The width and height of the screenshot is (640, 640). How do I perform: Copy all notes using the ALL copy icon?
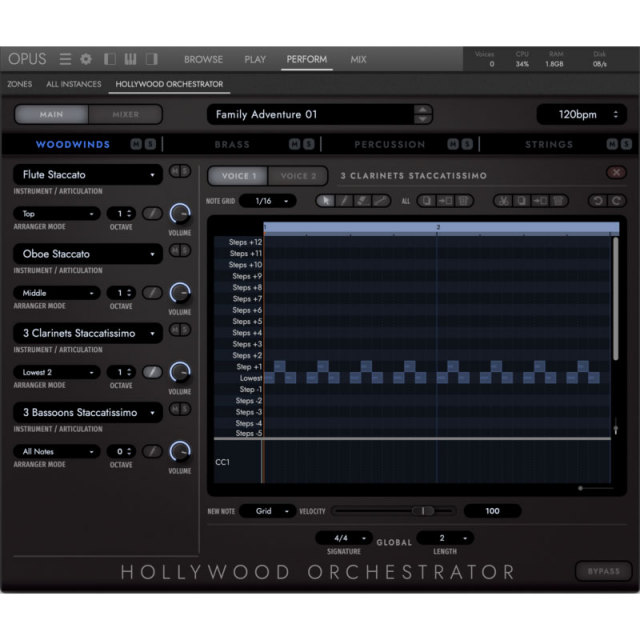(x=427, y=201)
